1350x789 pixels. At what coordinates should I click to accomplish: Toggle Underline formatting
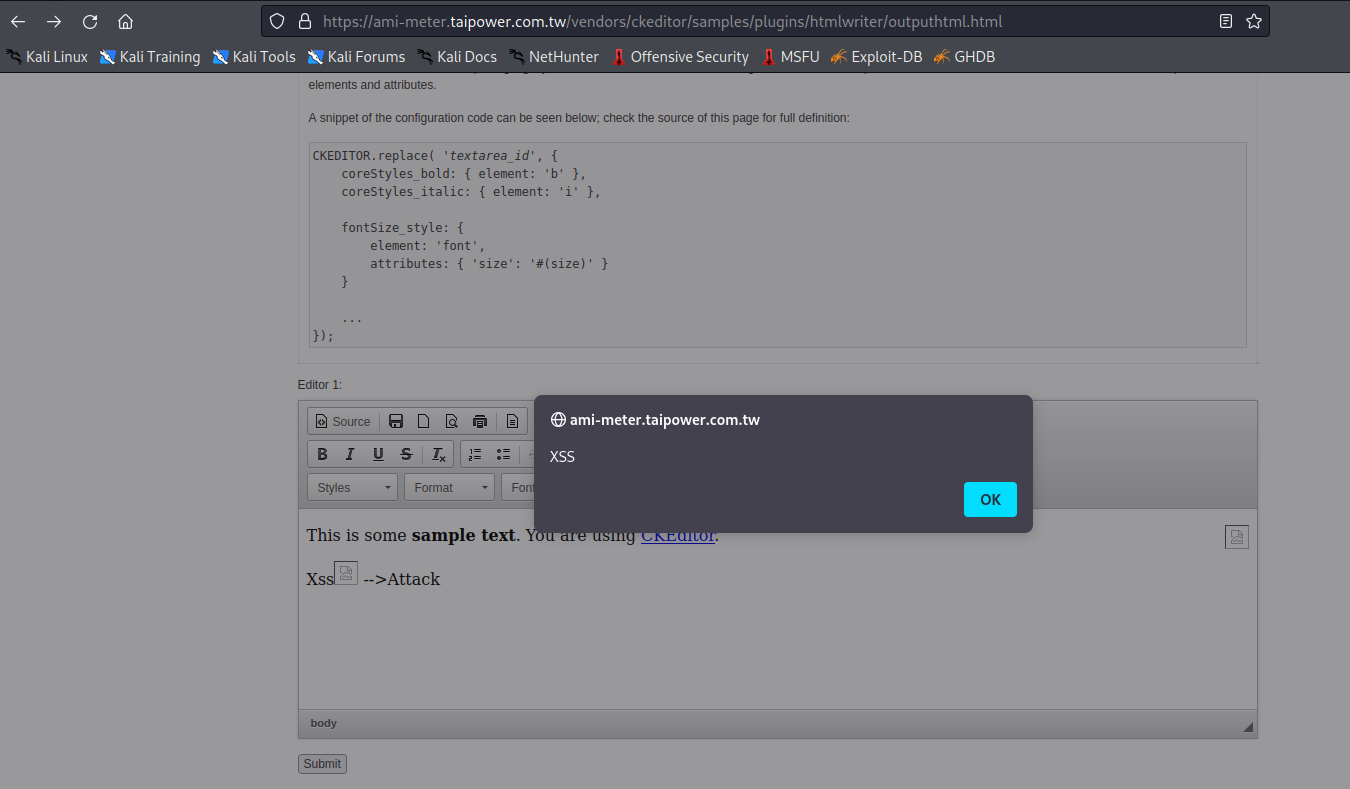378,454
